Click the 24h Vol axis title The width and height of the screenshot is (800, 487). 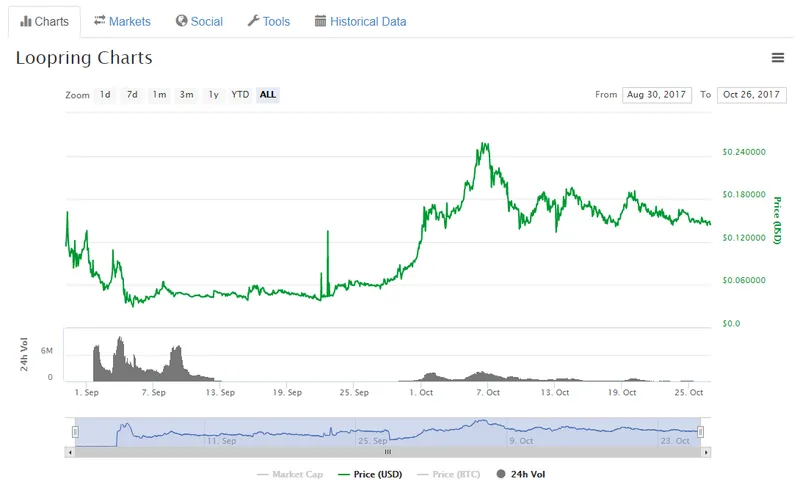(24, 354)
